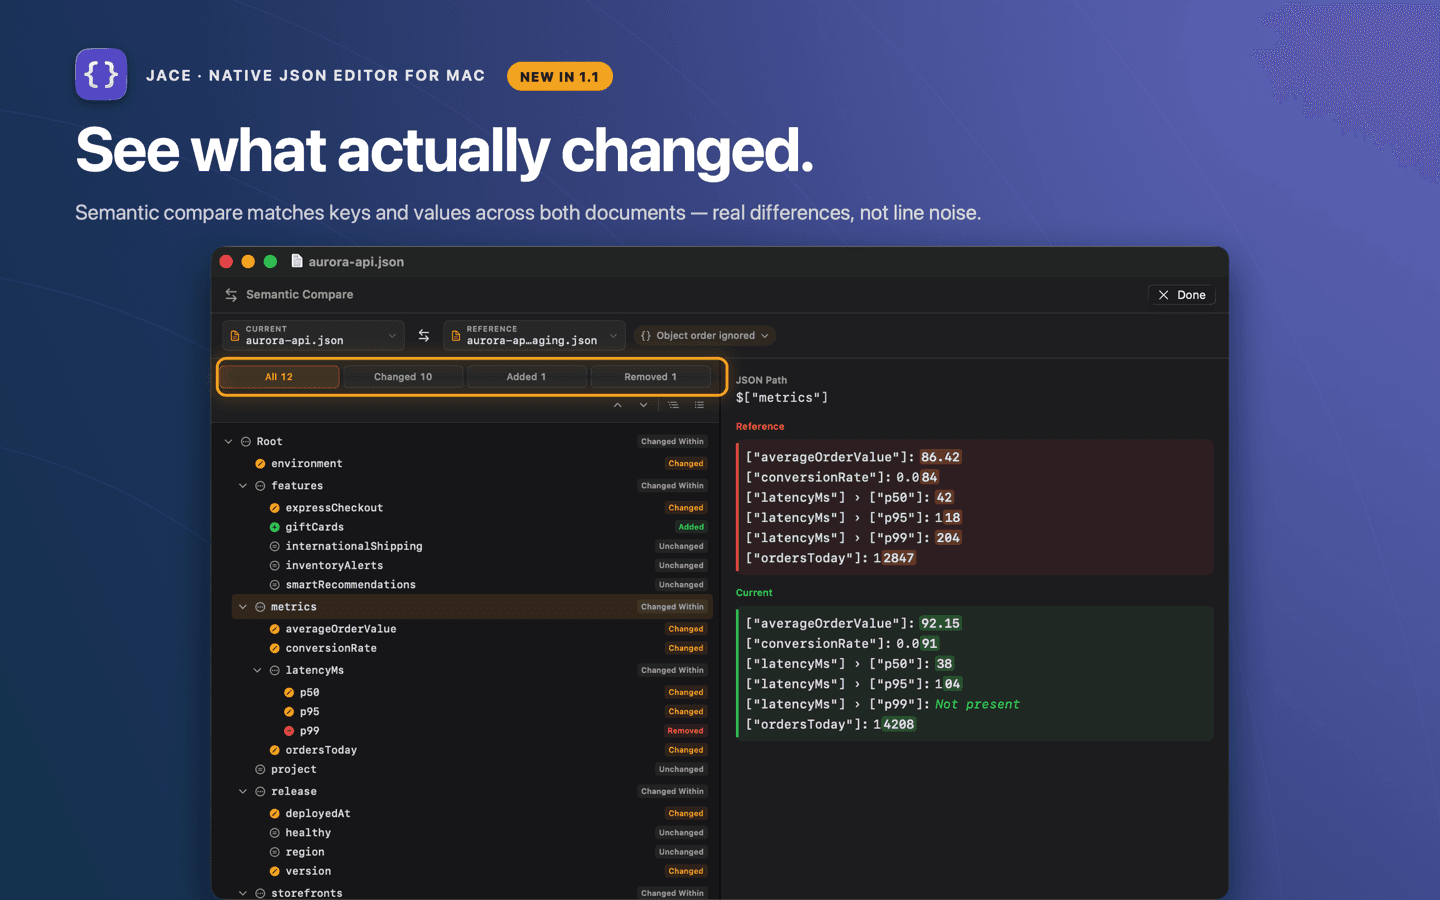Click the reference ordersToday value 12847
The width and height of the screenshot is (1440, 900).
[894, 558]
